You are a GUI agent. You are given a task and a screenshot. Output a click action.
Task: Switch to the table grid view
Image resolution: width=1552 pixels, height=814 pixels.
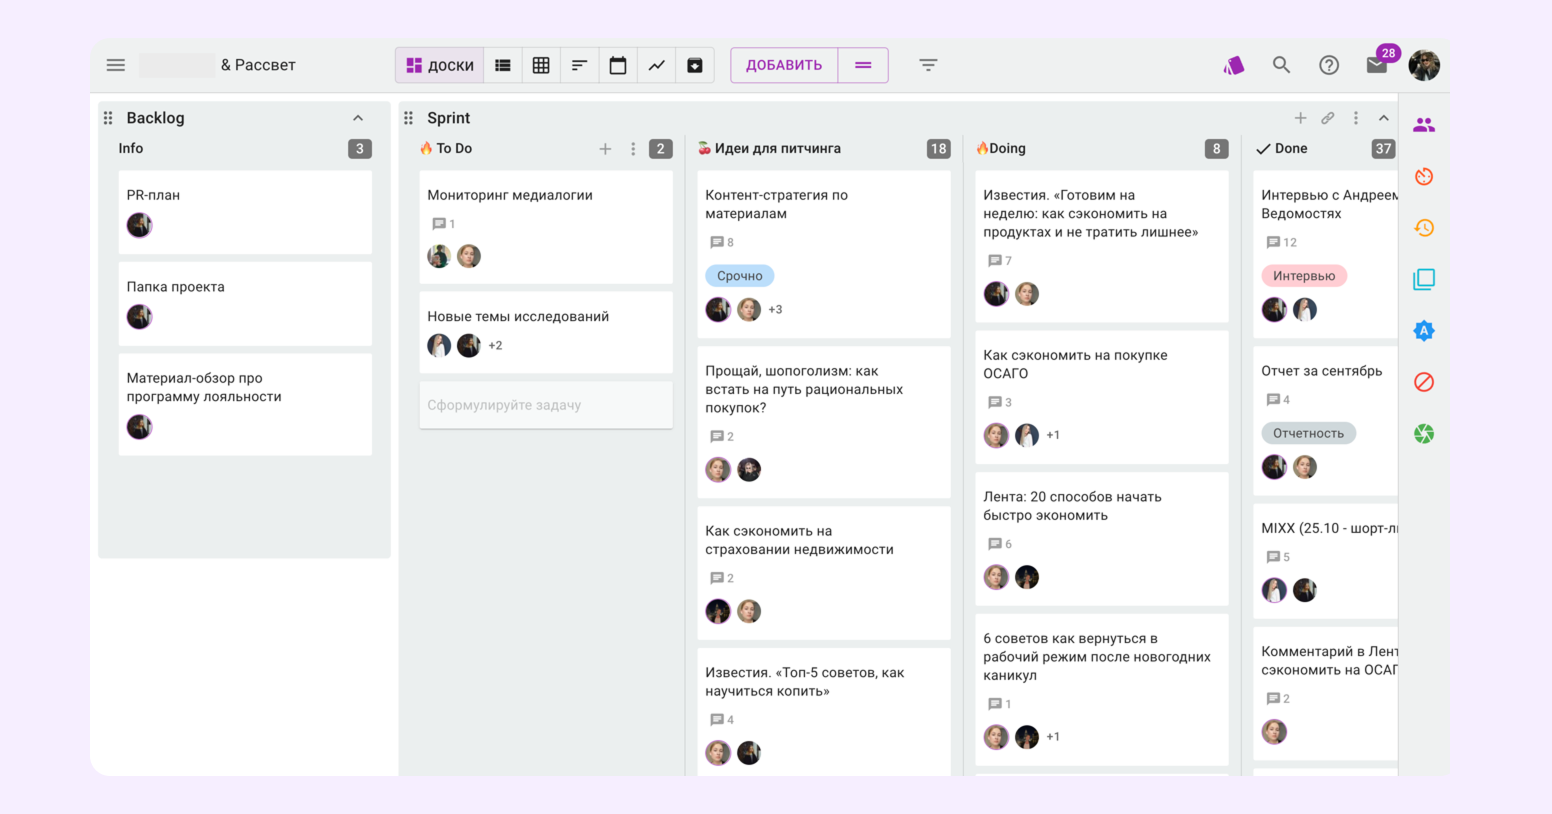(541, 65)
